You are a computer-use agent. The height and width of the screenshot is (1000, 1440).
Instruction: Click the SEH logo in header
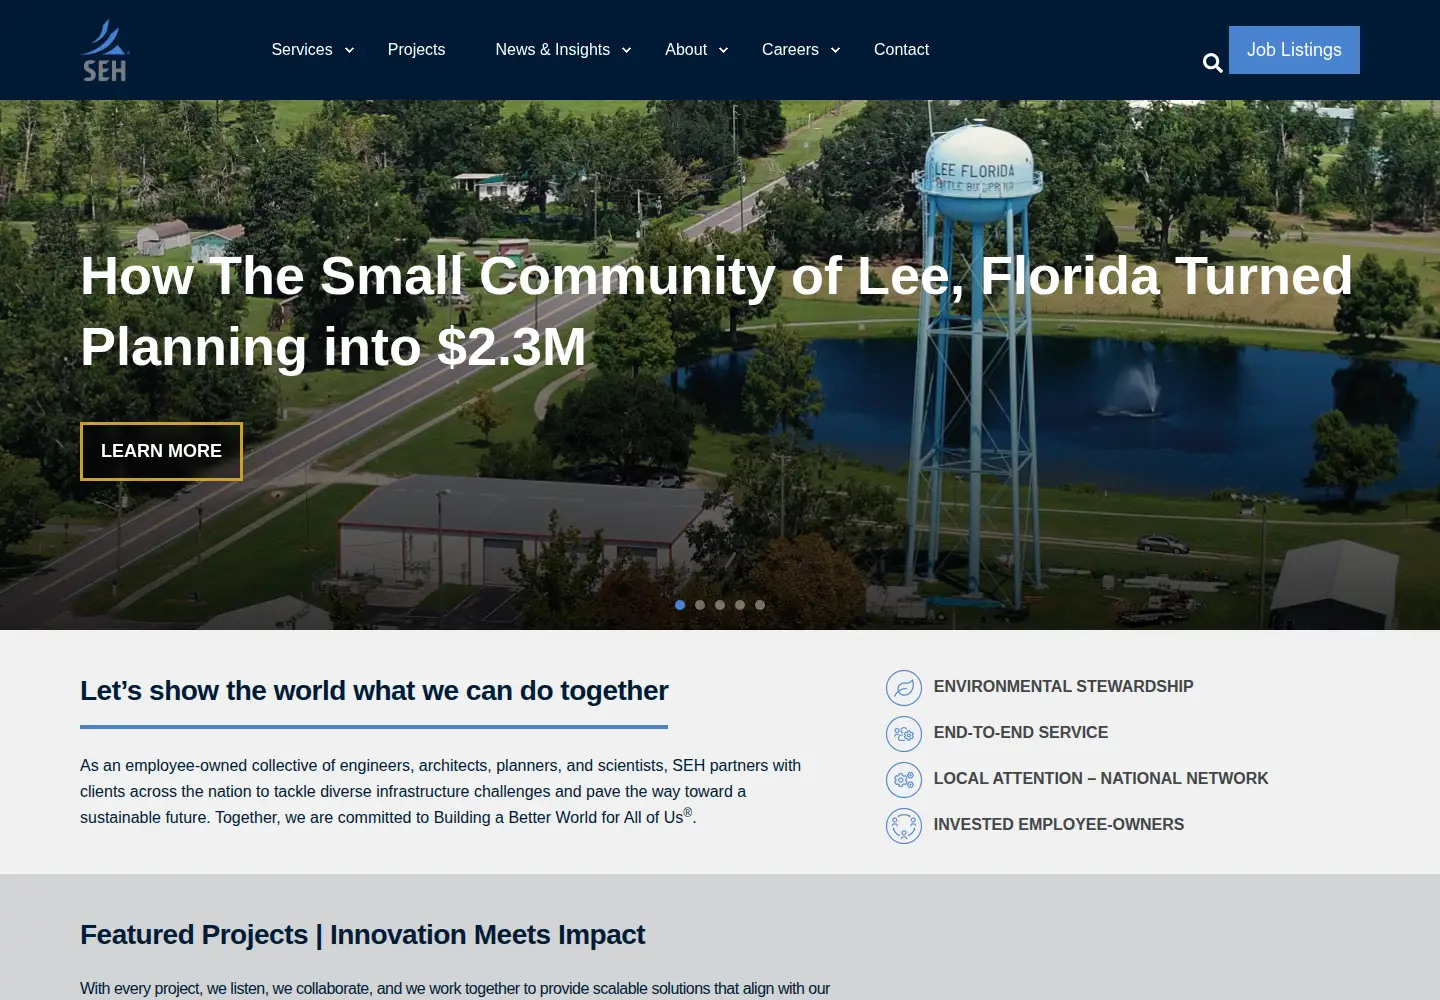pos(105,50)
